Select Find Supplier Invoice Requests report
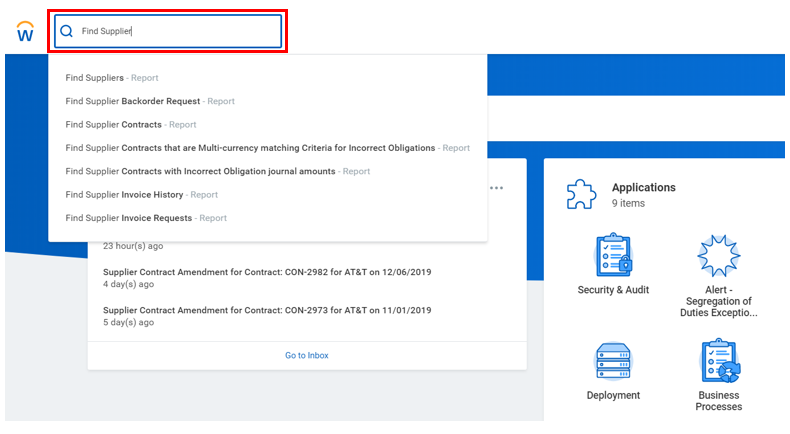Viewport: 790px width, 434px height. pyautogui.click(x=146, y=218)
